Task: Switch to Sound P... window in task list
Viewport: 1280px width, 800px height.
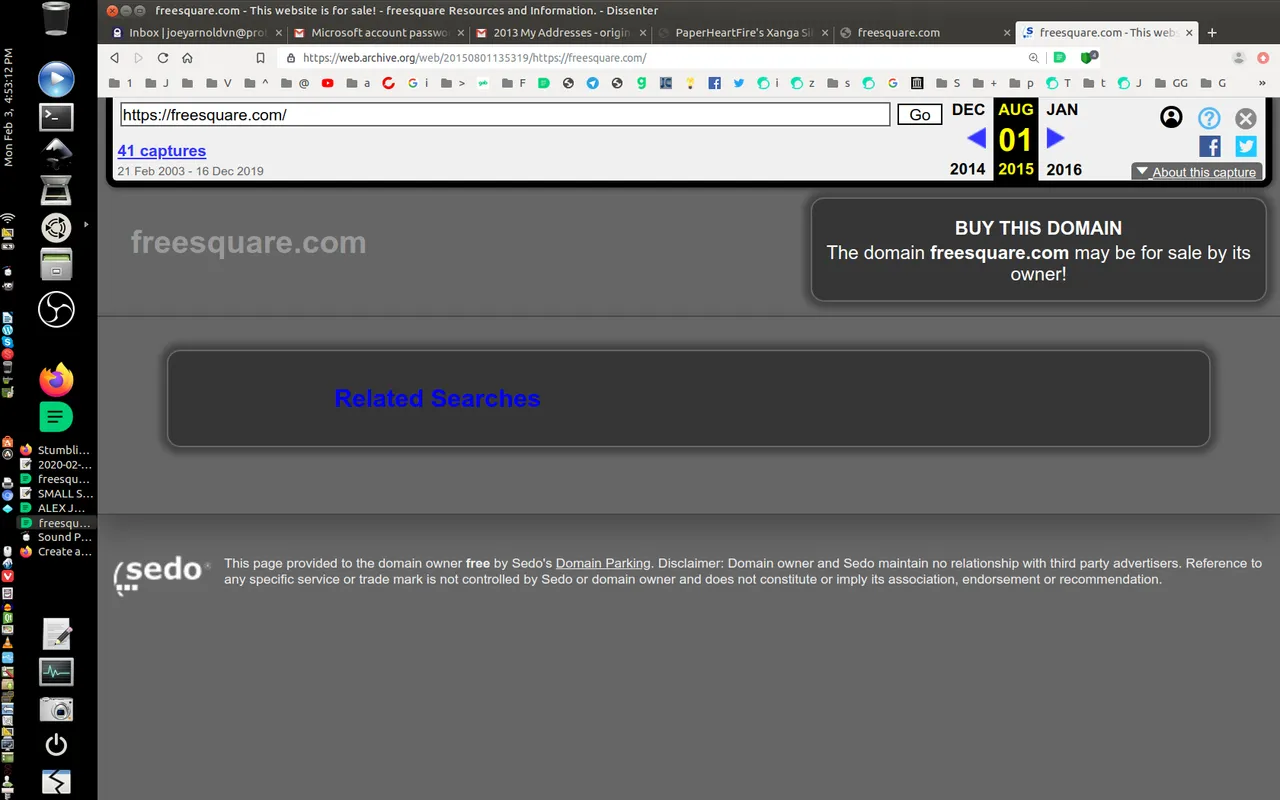Action: click(56, 537)
